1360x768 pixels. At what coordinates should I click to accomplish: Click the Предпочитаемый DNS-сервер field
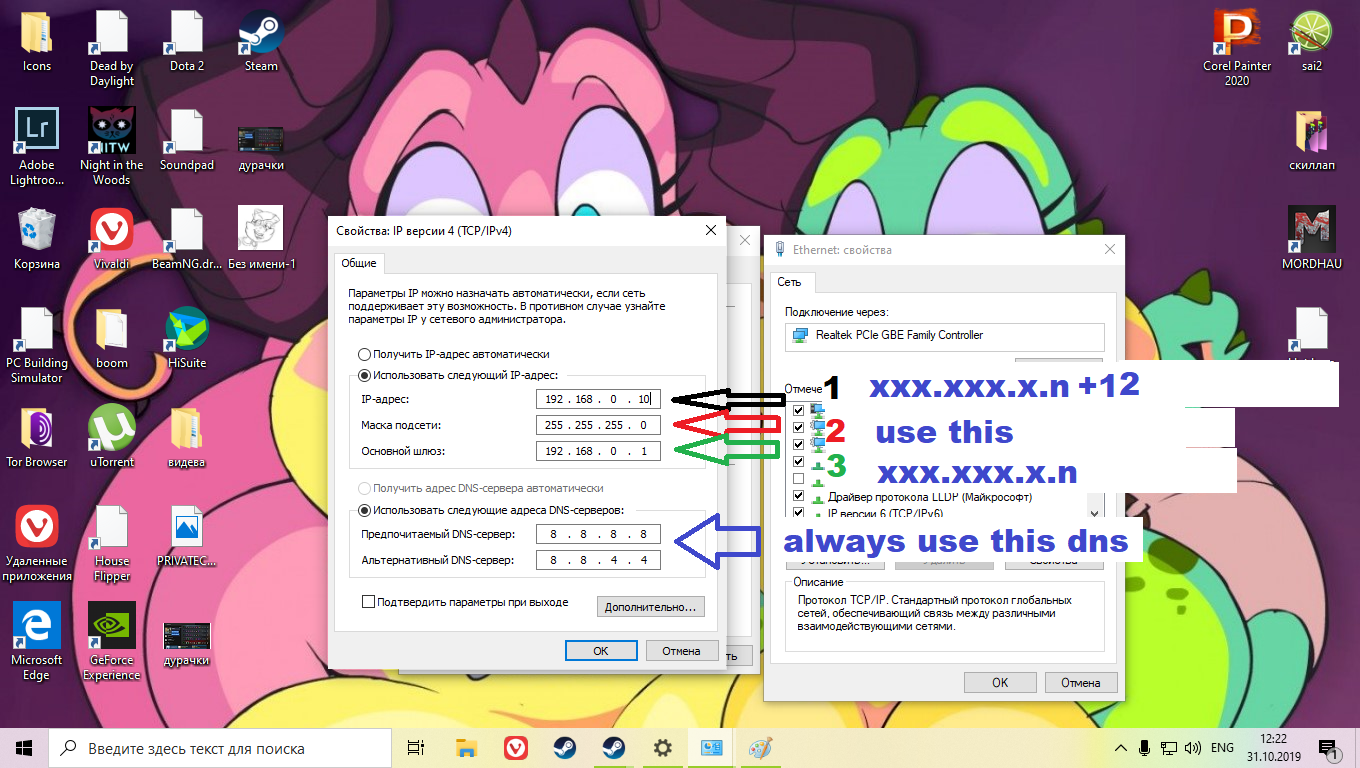click(x=598, y=534)
